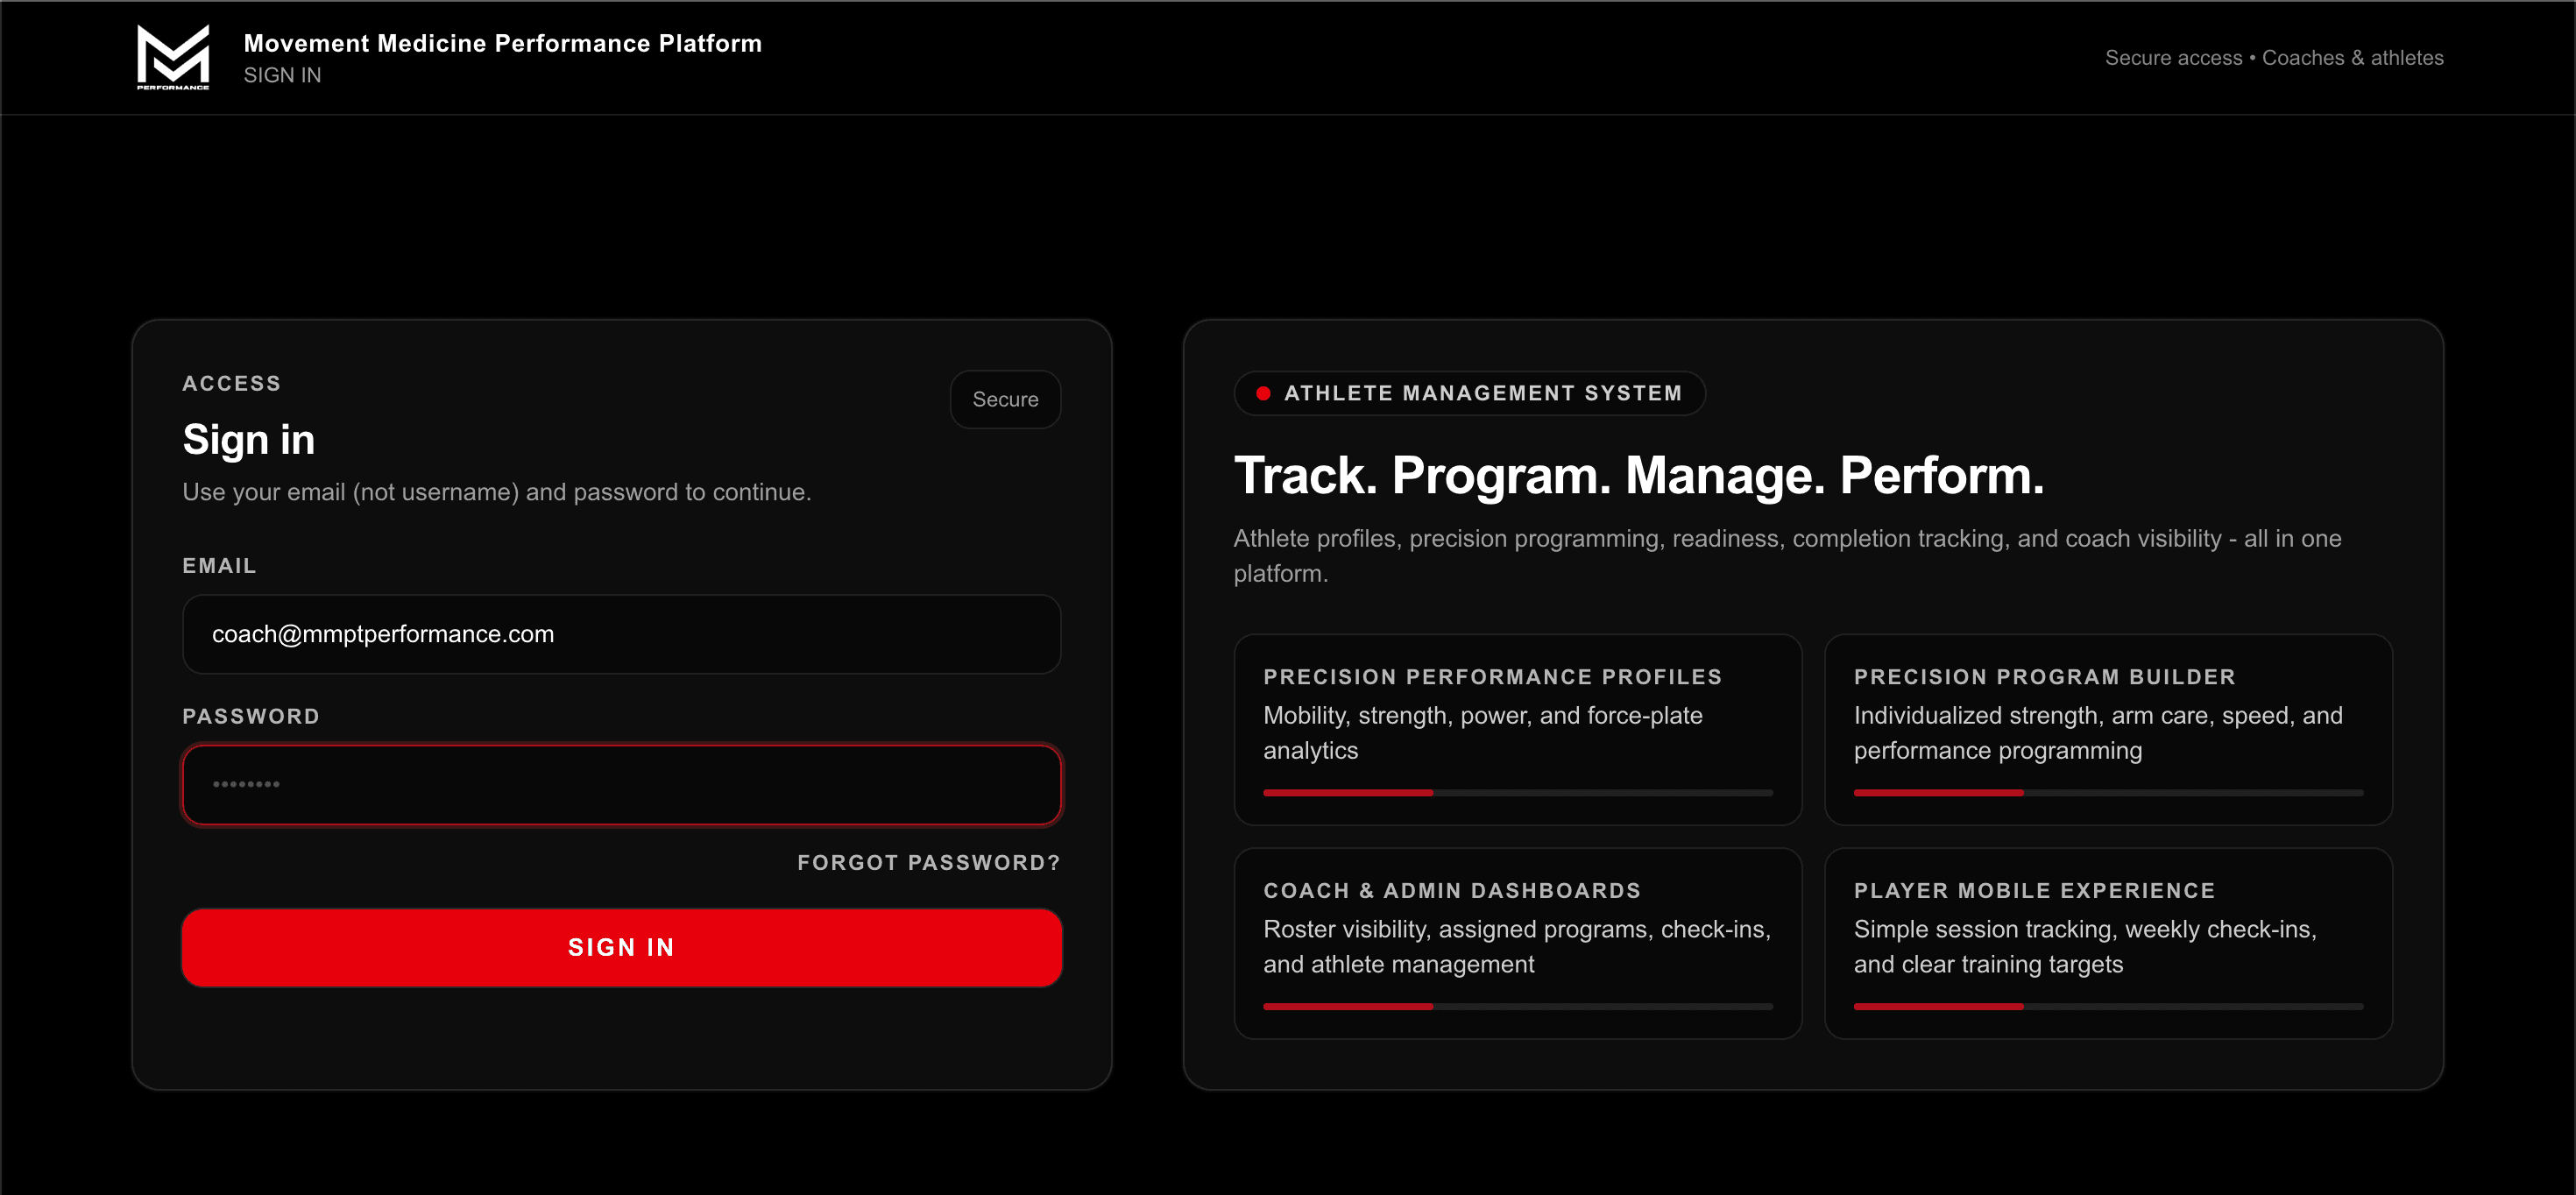Click the red Athlete Management System dot
The height and width of the screenshot is (1195, 2576).
pyautogui.click(x=1263, y=393)
